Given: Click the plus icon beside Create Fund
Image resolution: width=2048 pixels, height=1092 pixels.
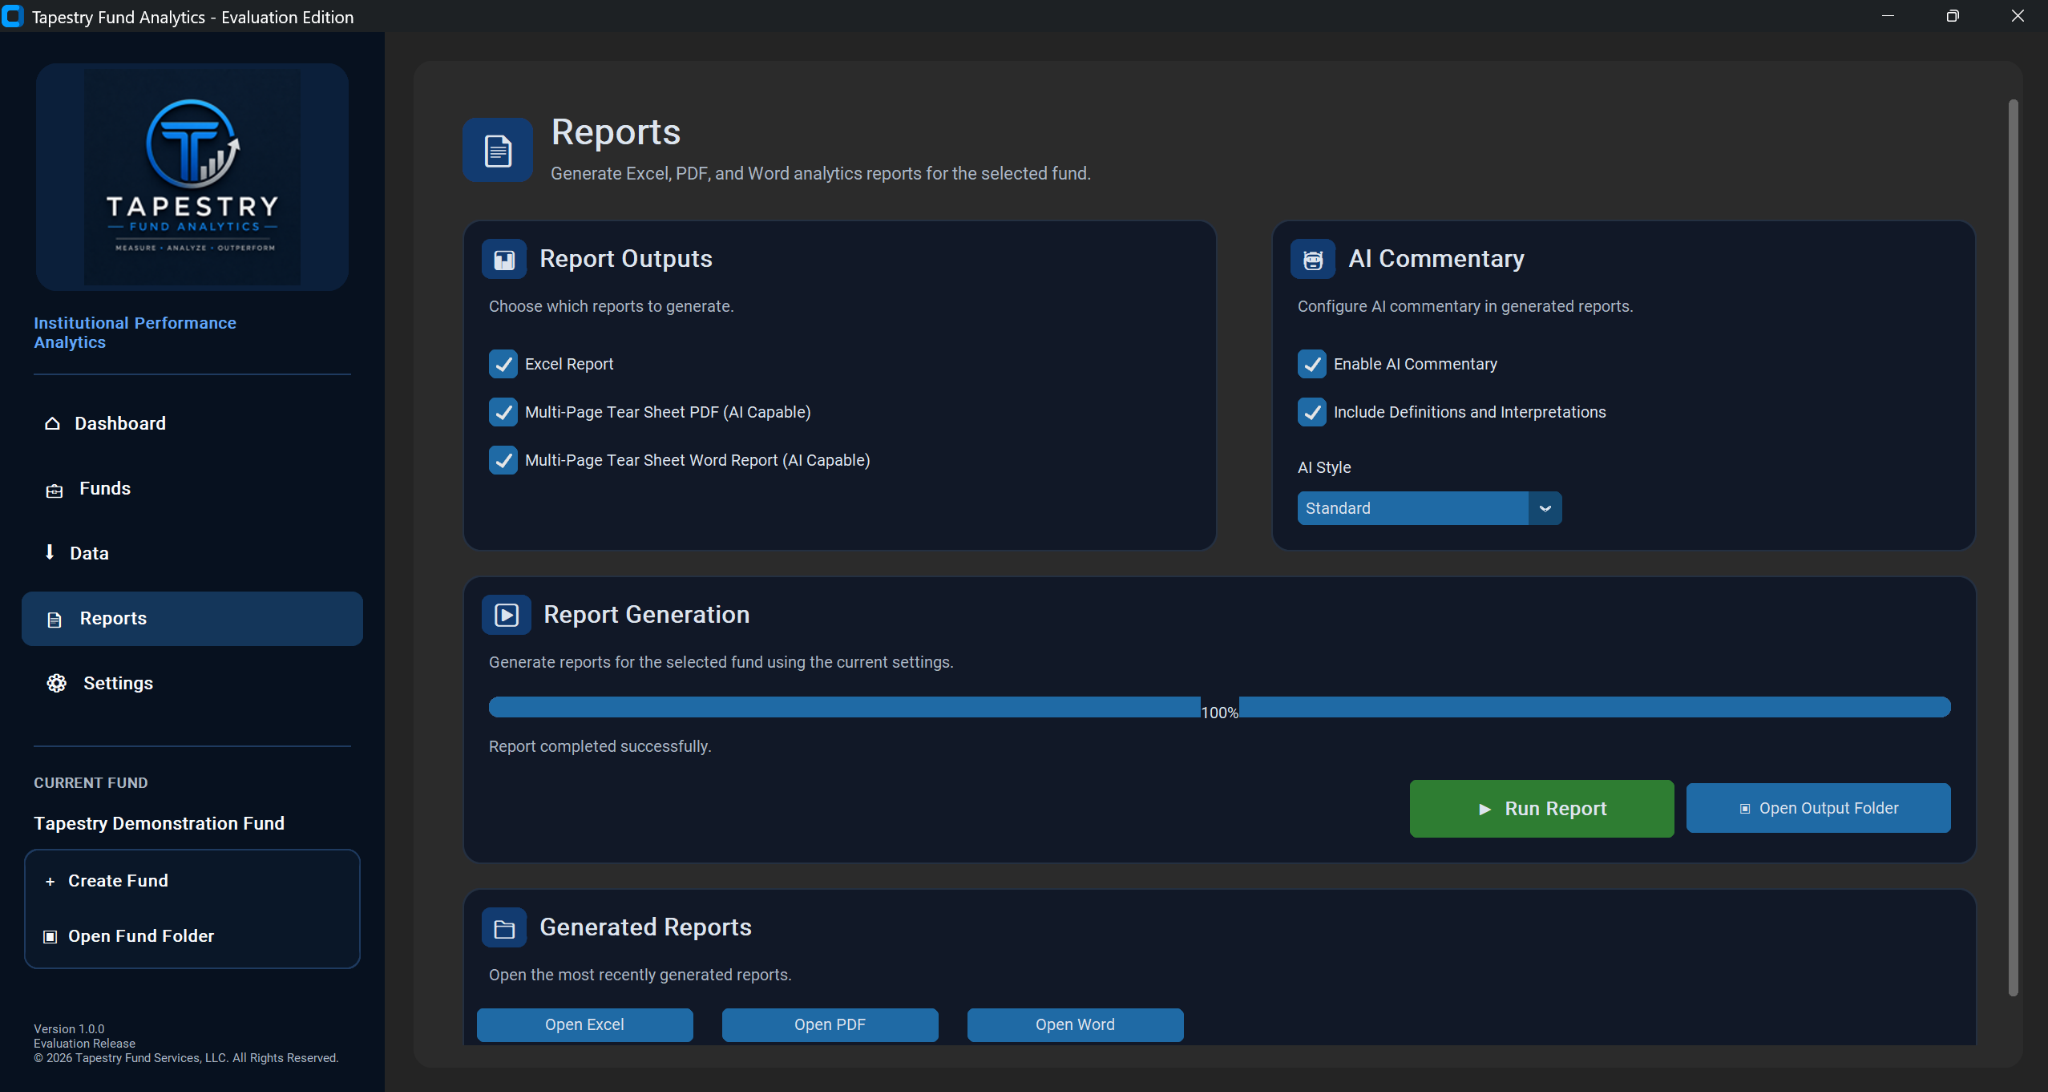Looking at the screenshot, I should coord(50,882).
